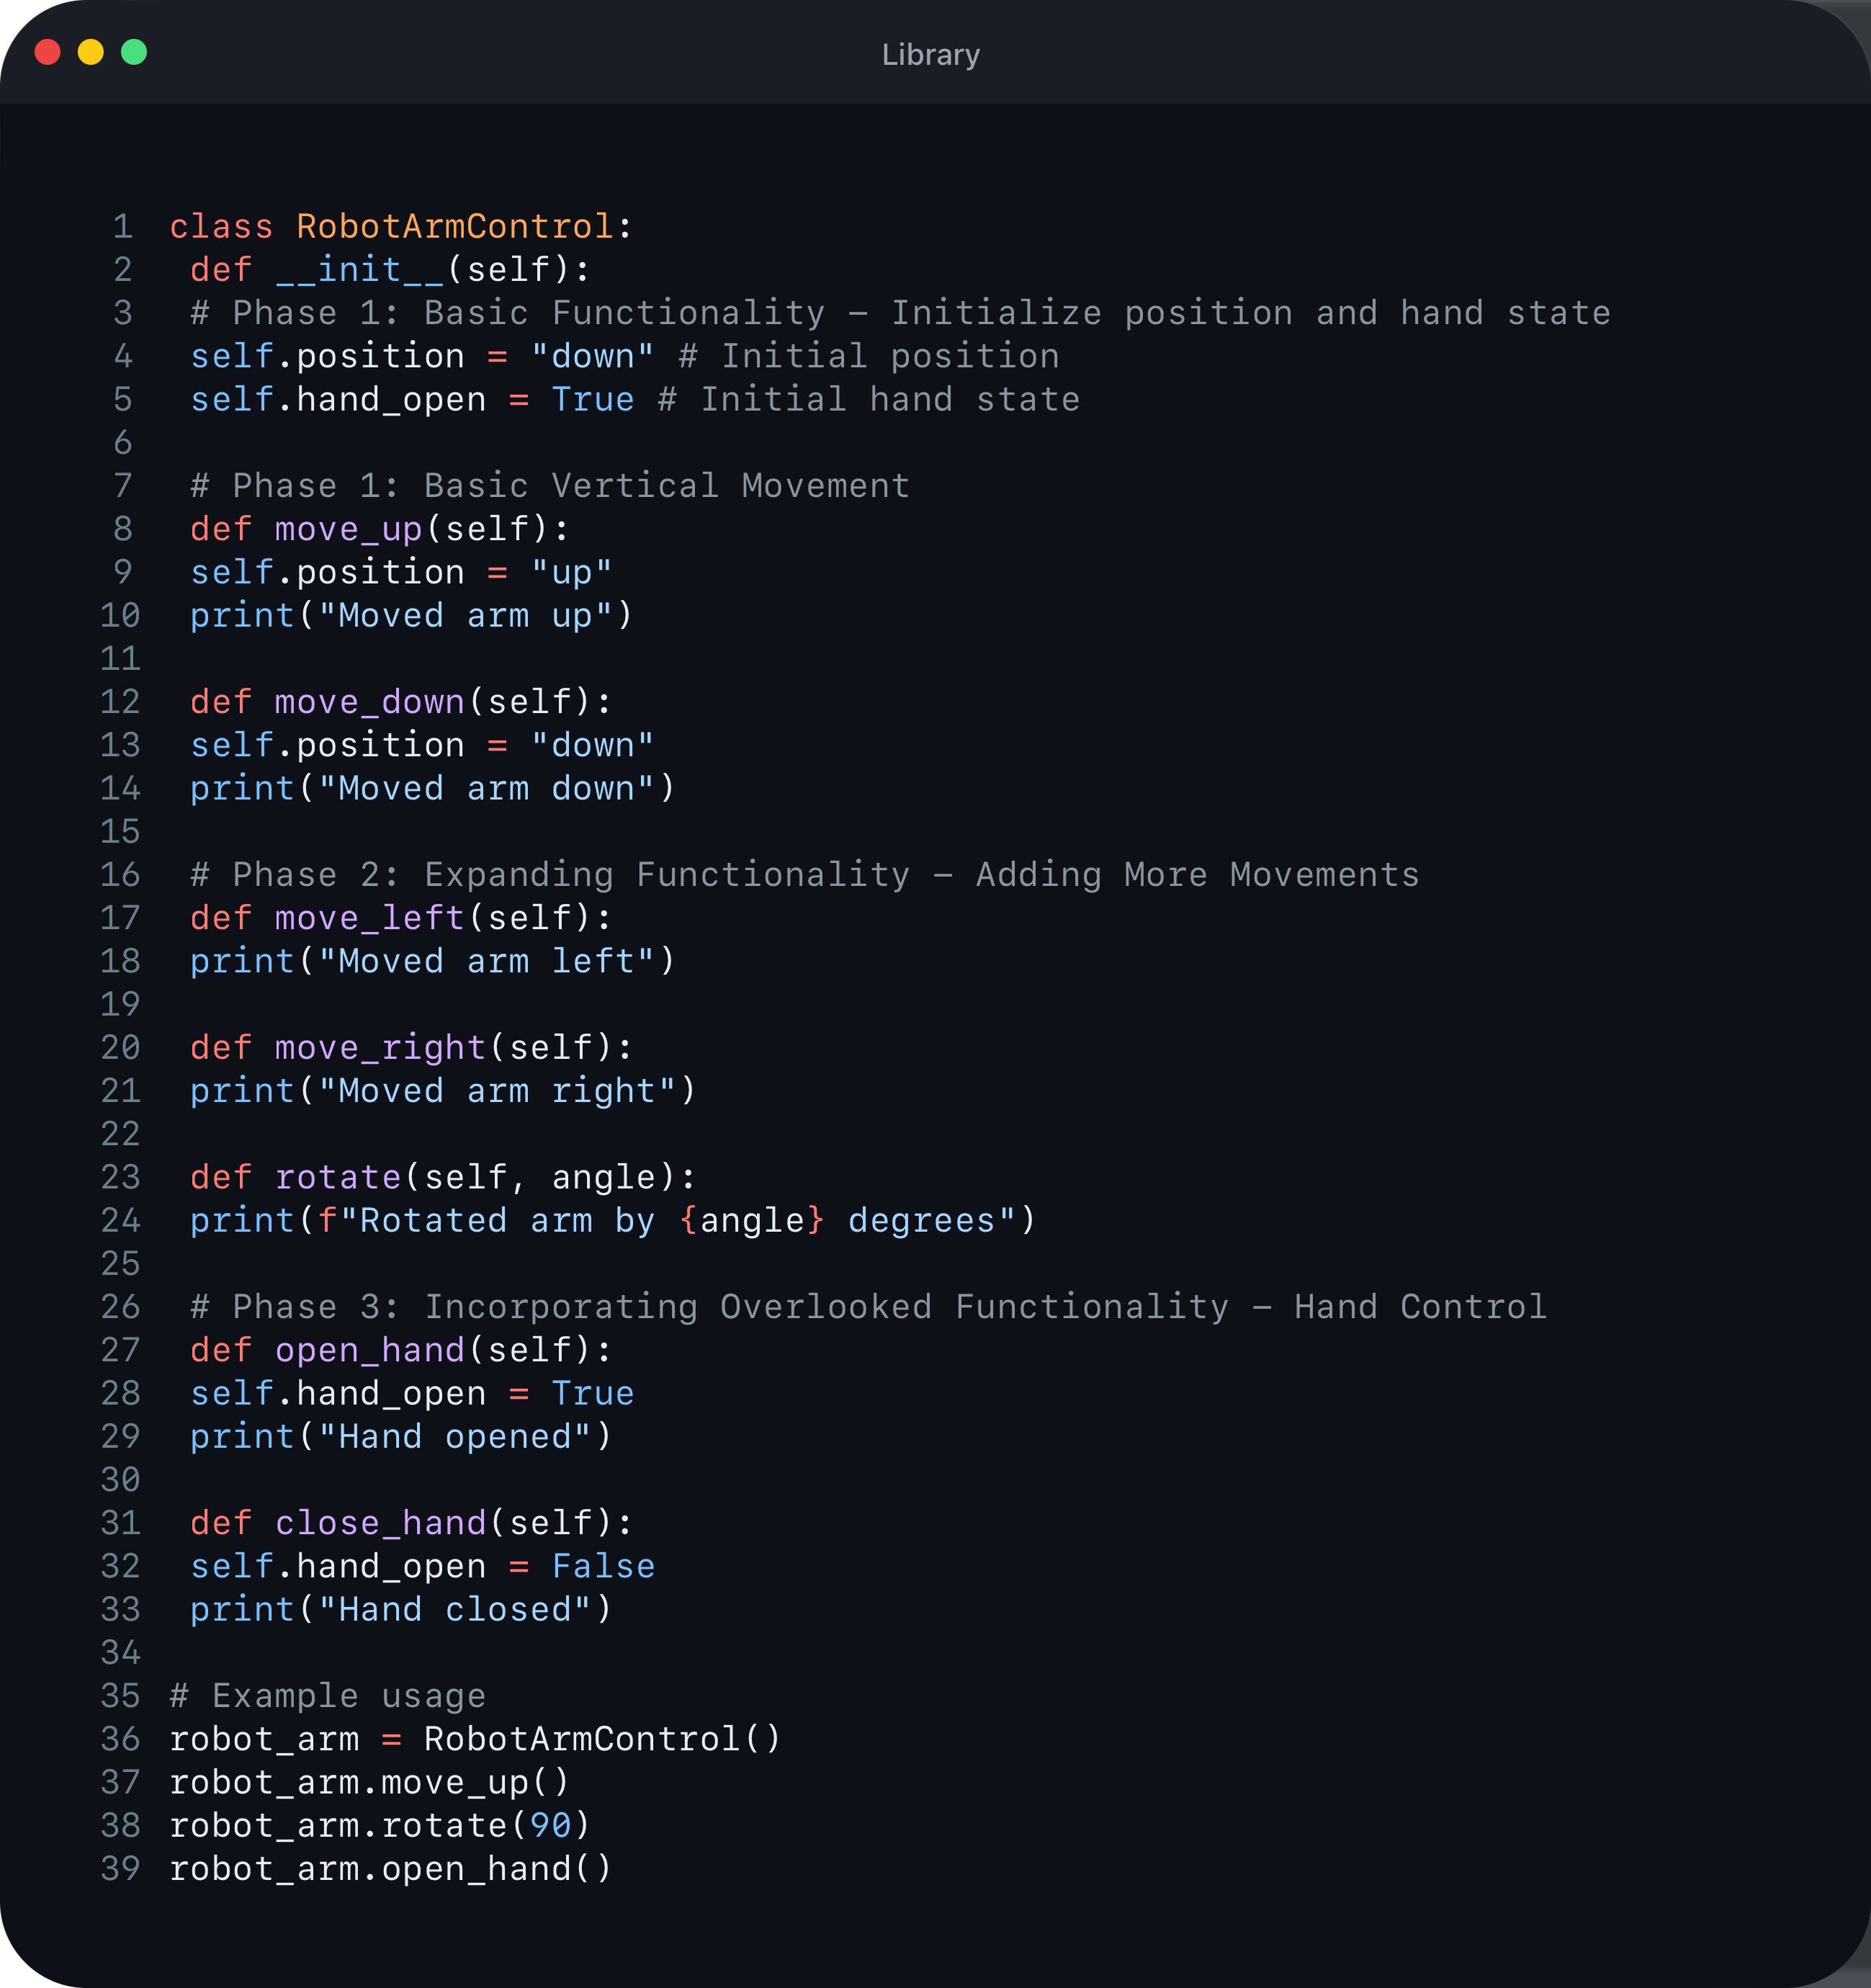Click the False value on line 32

[603, 1567]
